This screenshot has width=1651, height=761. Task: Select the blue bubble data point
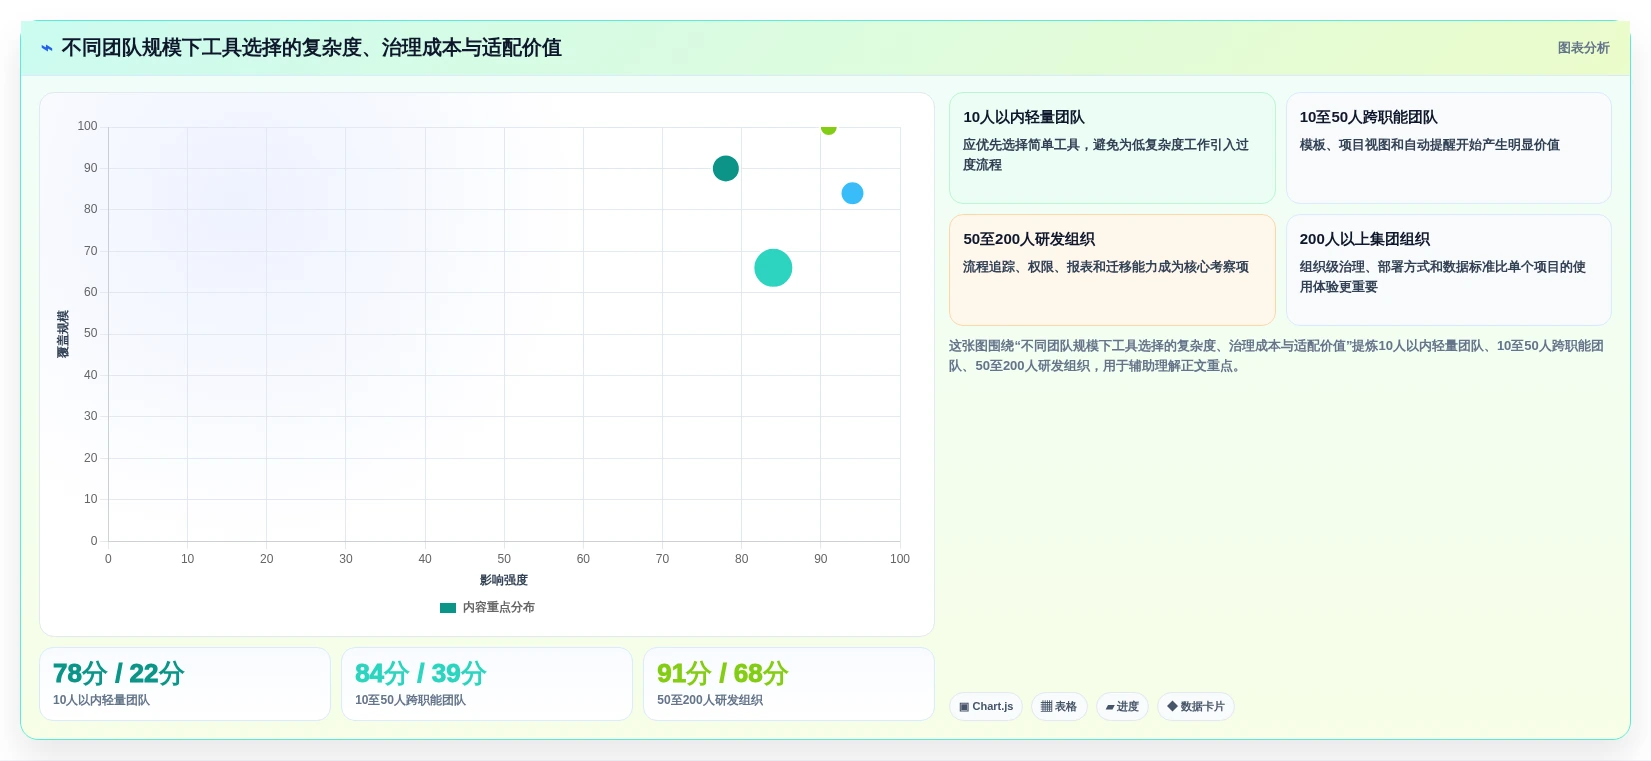coord(852,193)
